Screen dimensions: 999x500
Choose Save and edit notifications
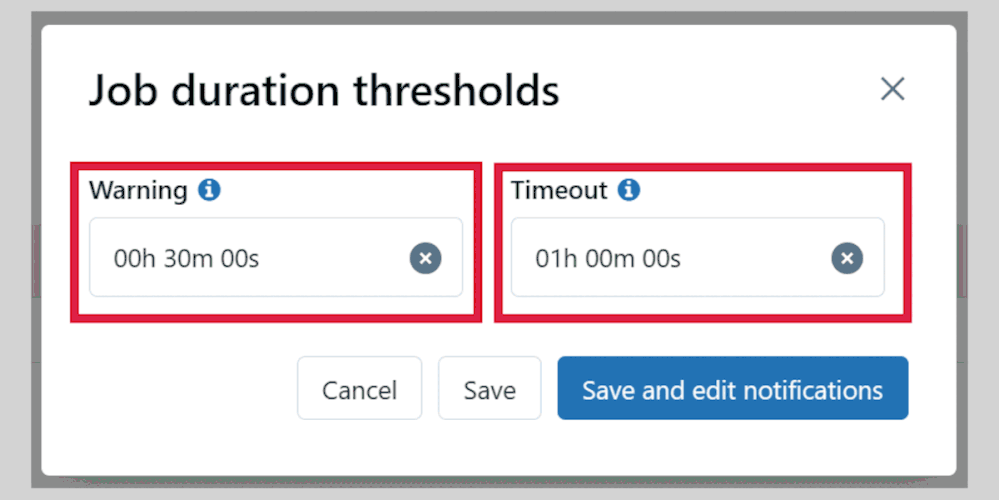coord(732,389)
